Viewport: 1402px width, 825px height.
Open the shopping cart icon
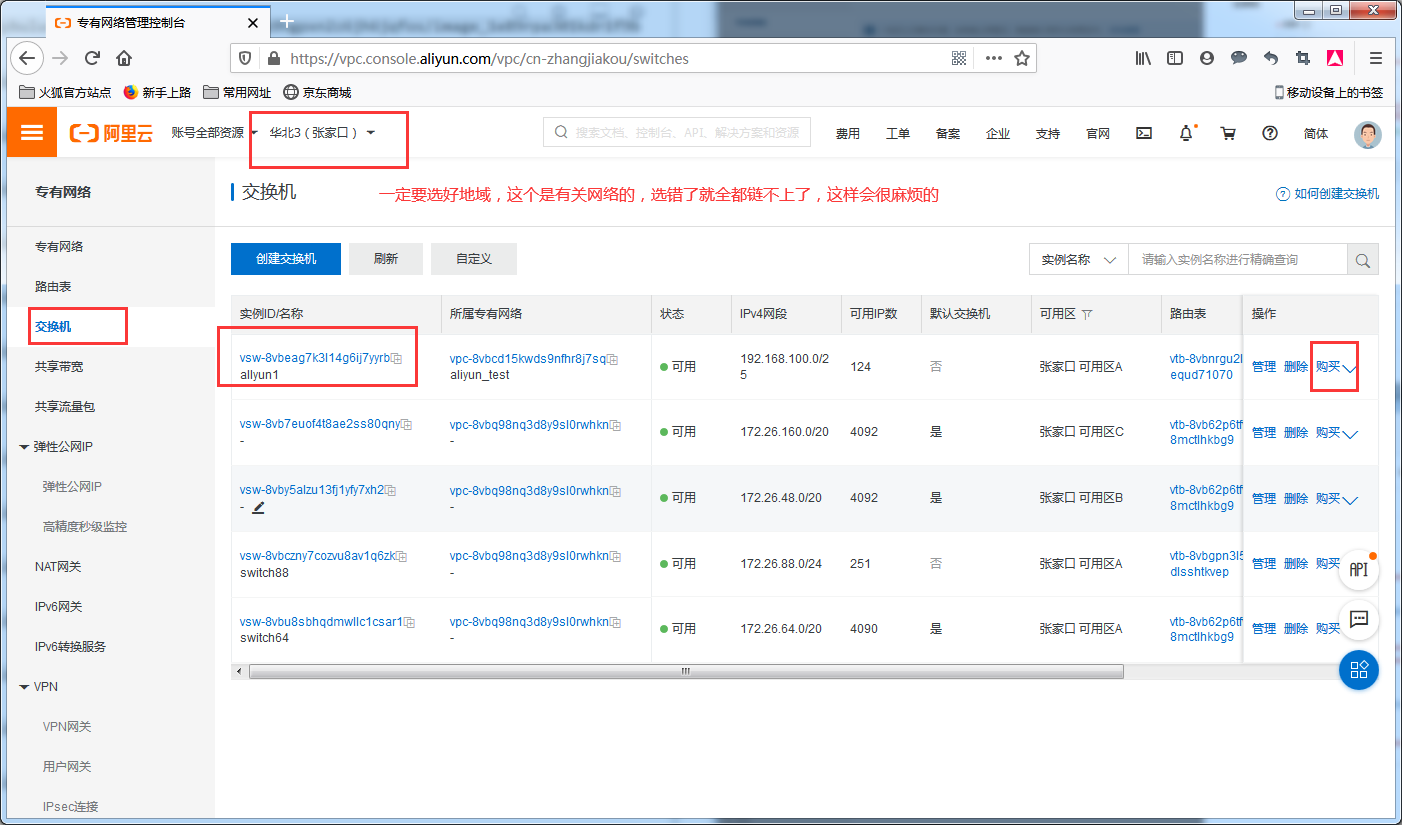[1228, 133]
